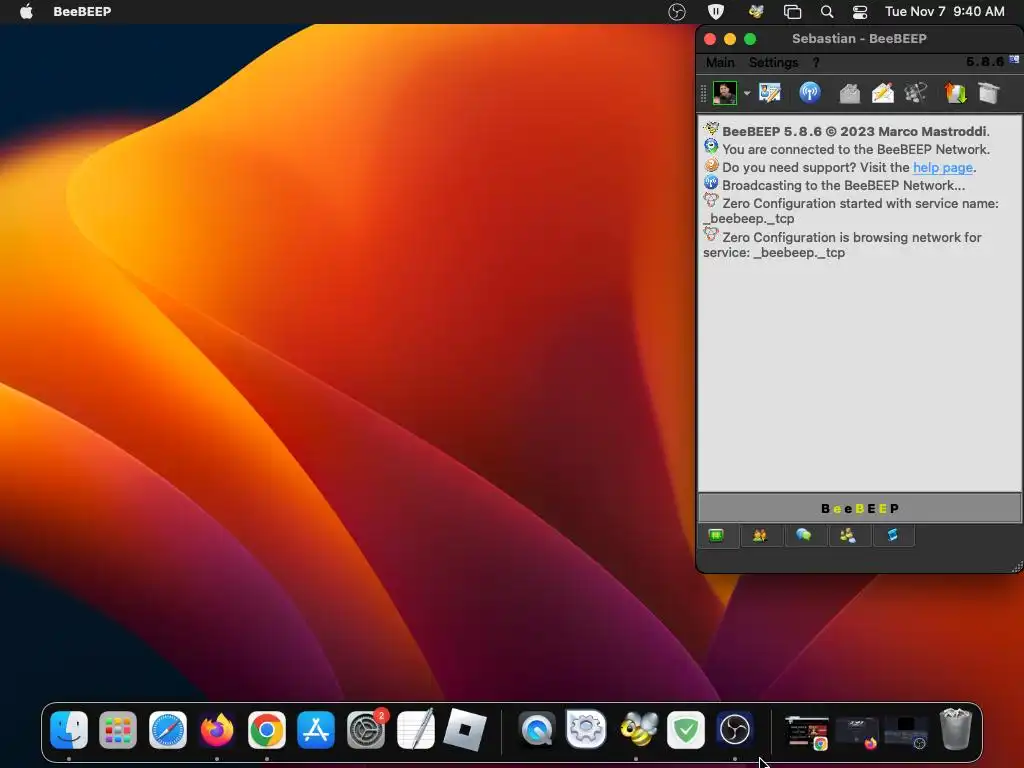1024x768 pixels.
Task: Switch to the blue saved chats tab
Action: tap(892, 536)
